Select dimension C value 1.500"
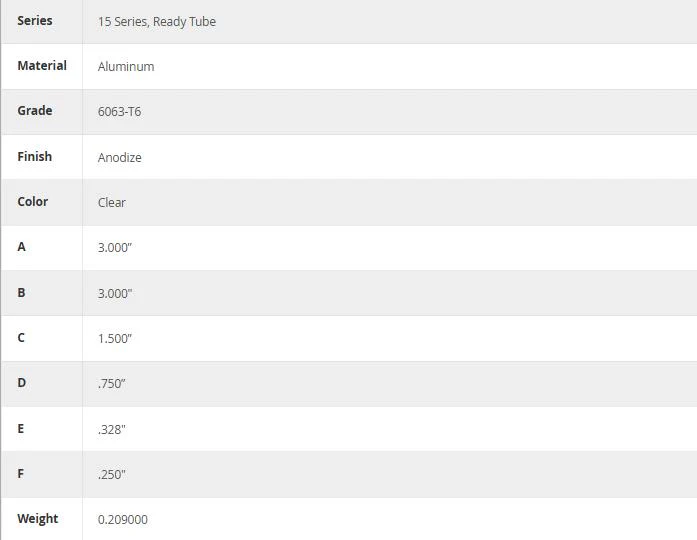 [115, 338]
